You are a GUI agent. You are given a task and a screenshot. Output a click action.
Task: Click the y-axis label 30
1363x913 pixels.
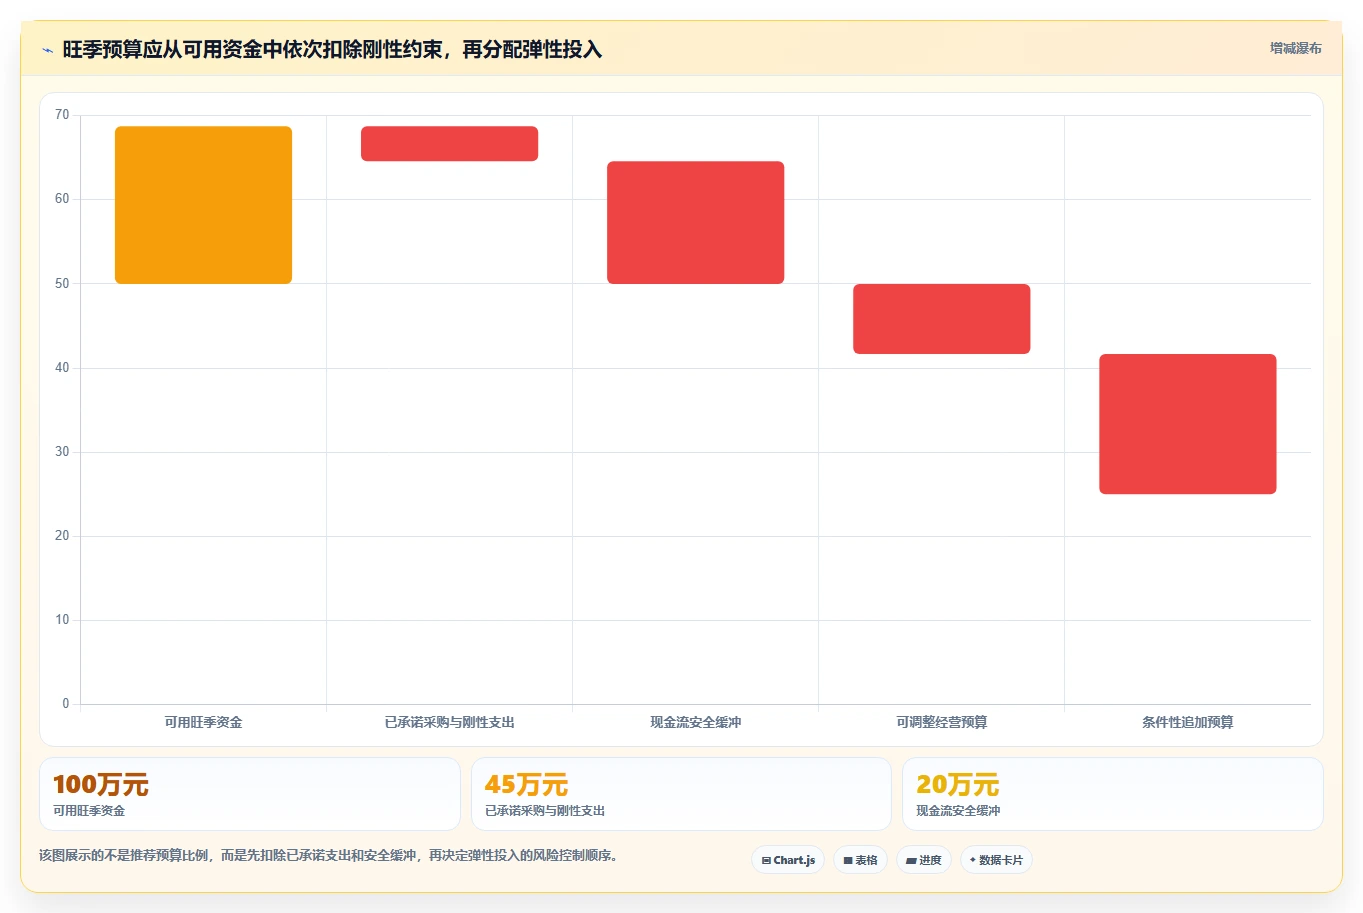click(x=62, y=452)
